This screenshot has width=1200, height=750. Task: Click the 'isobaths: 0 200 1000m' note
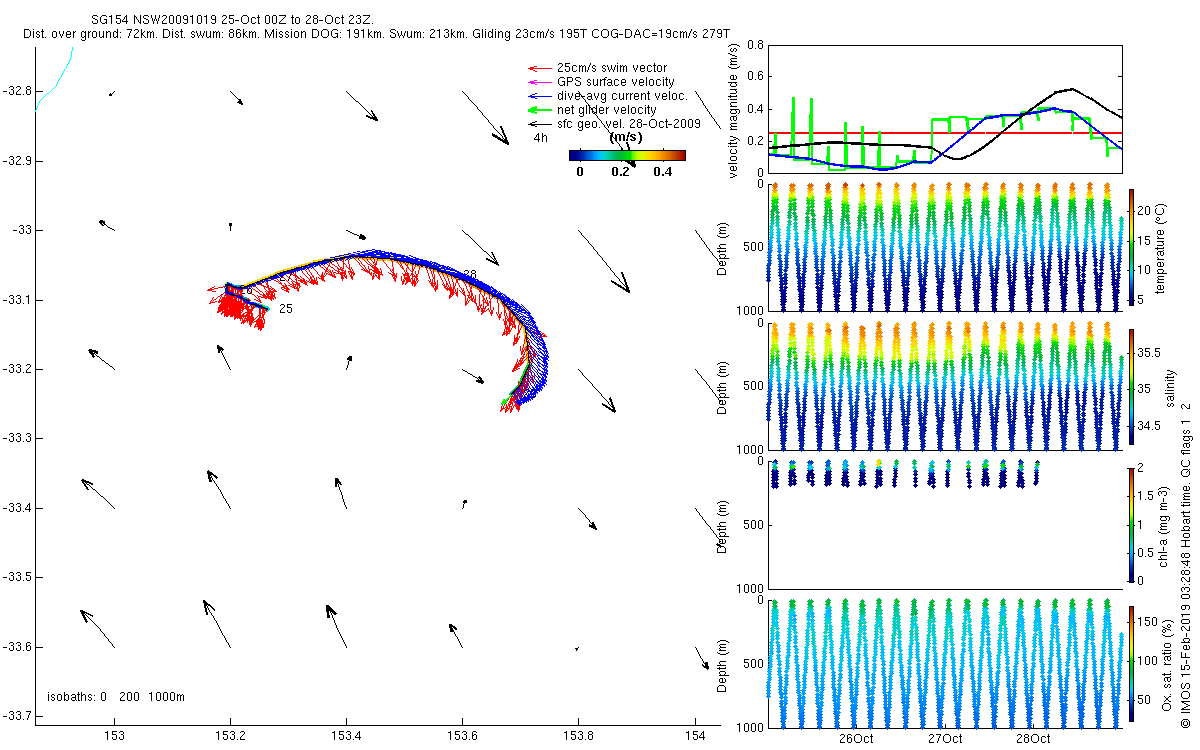point(116,697)
